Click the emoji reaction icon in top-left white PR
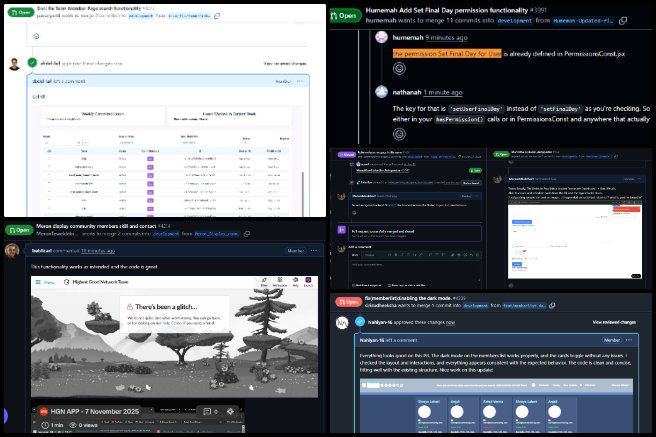The height and width of the screenshot is (437, 656). 36,36
